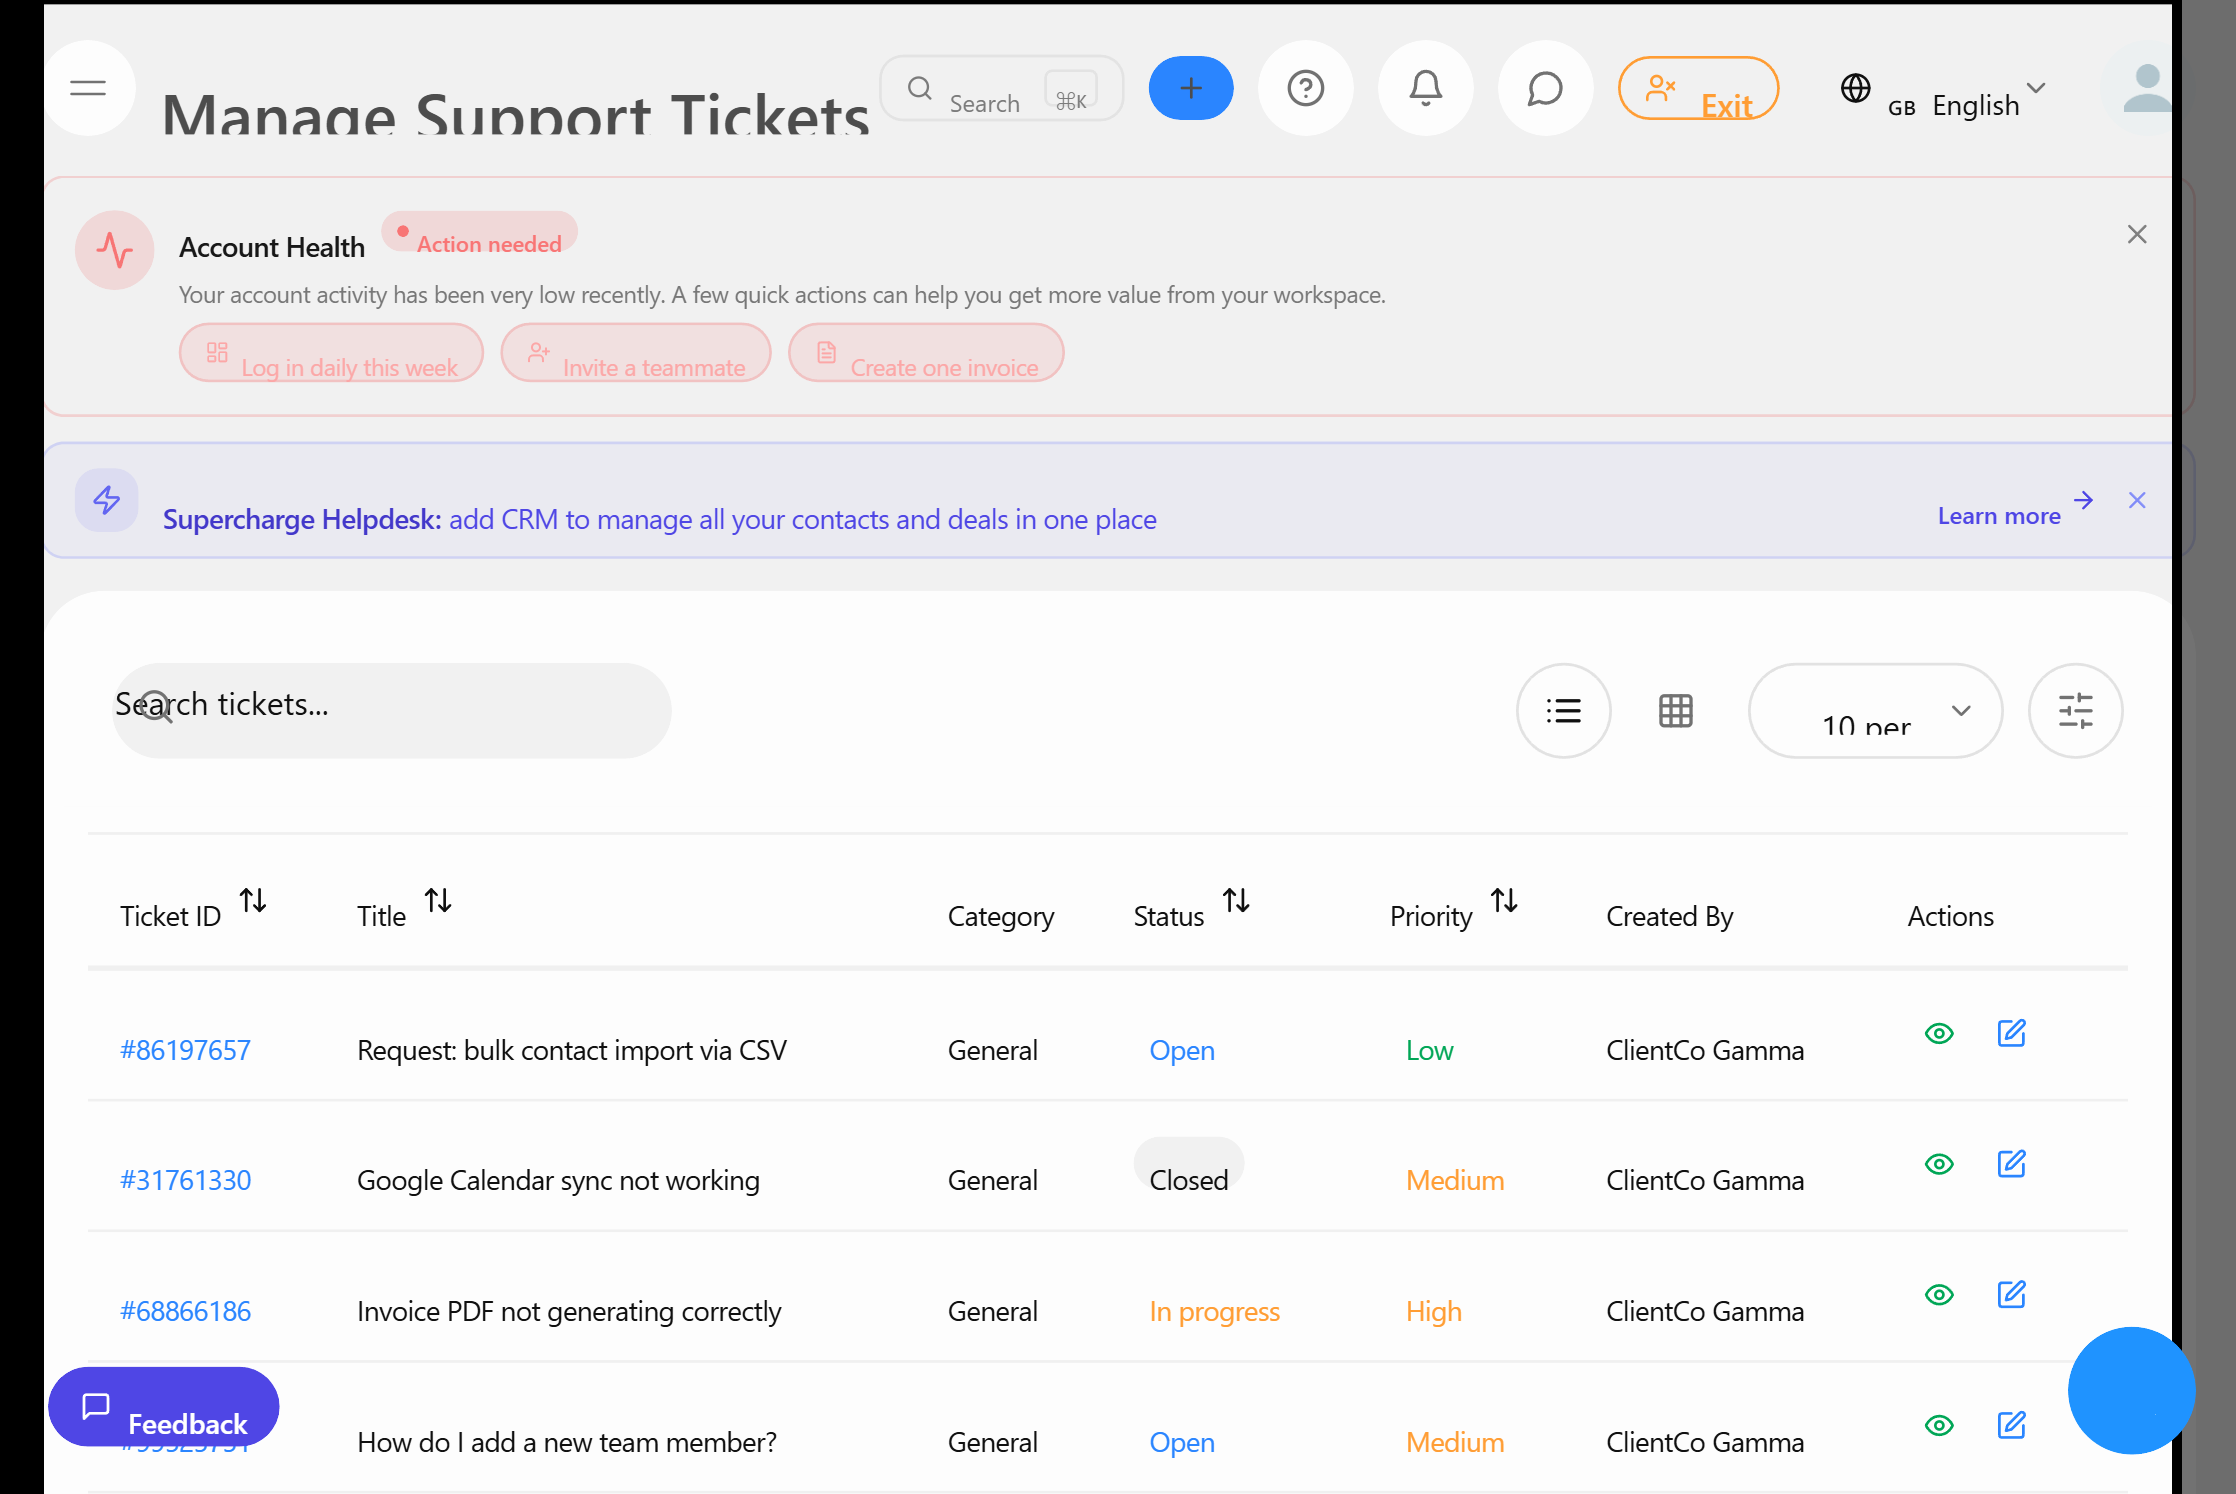Image resolution: width=2236 pixels, height=1494 pixels.
Task: Click the globe language icon
Action: [1855, 88]
